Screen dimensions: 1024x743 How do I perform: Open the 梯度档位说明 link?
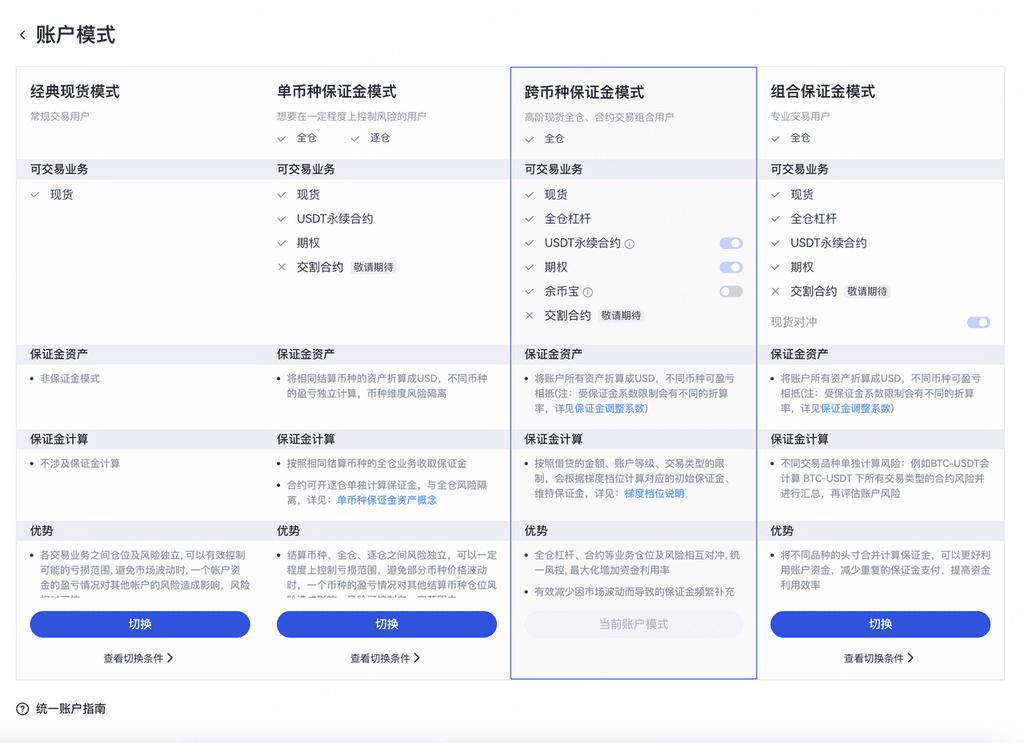point(654,493)
